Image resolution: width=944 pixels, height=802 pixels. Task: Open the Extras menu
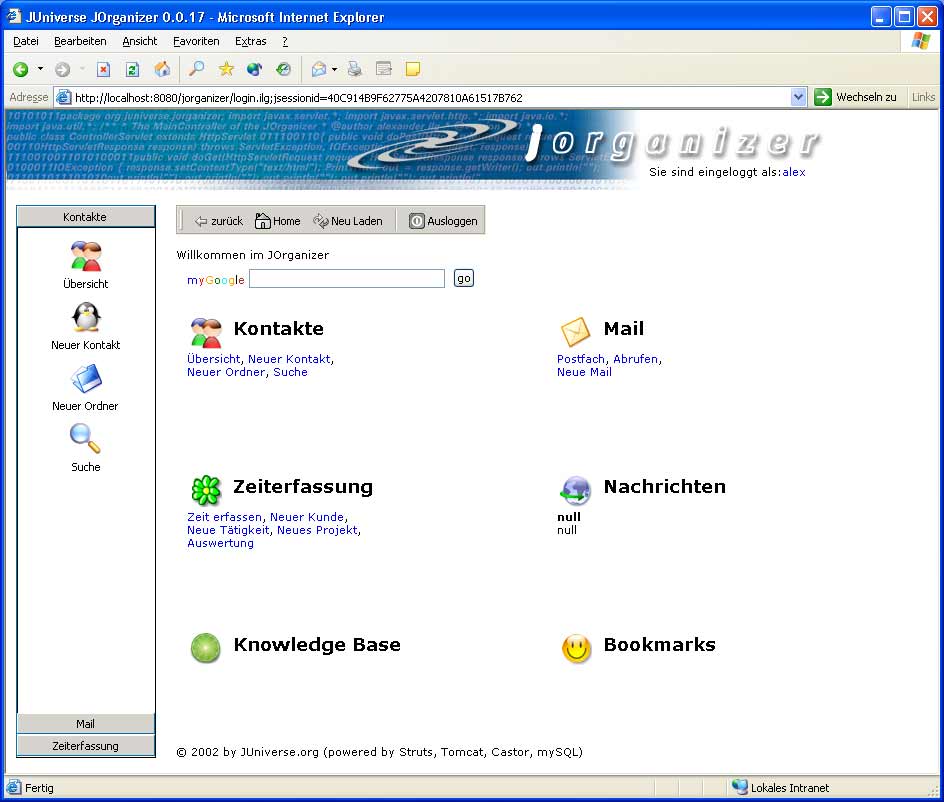click(x=250, y=41)
